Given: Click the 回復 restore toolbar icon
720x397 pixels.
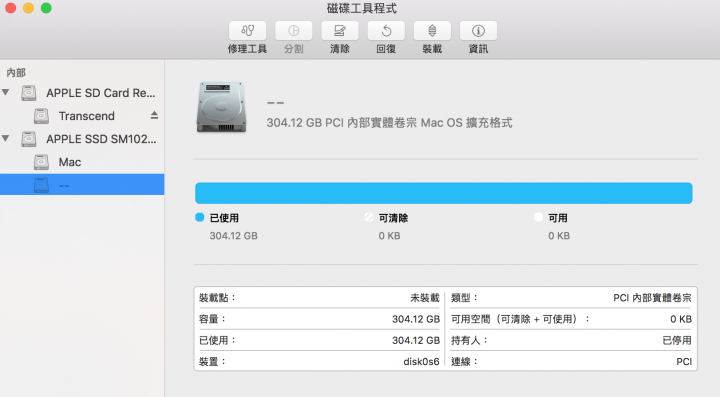Looking at the screenshot, I should click(386, 31).
